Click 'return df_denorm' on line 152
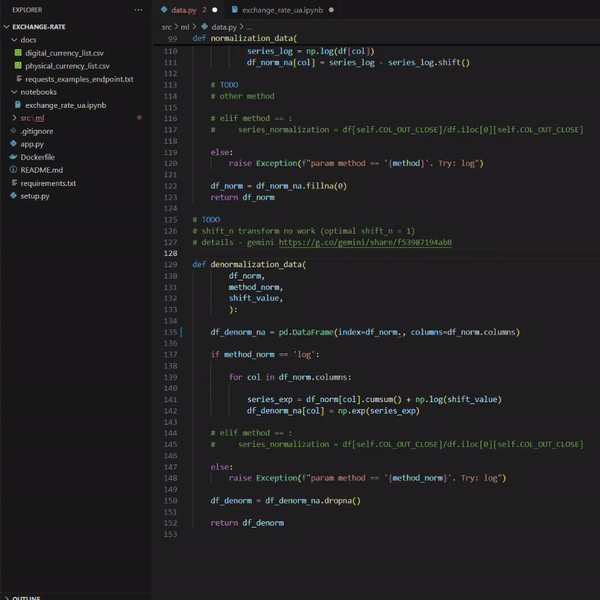This screenshot has width=600, height=600. point(247,523)
